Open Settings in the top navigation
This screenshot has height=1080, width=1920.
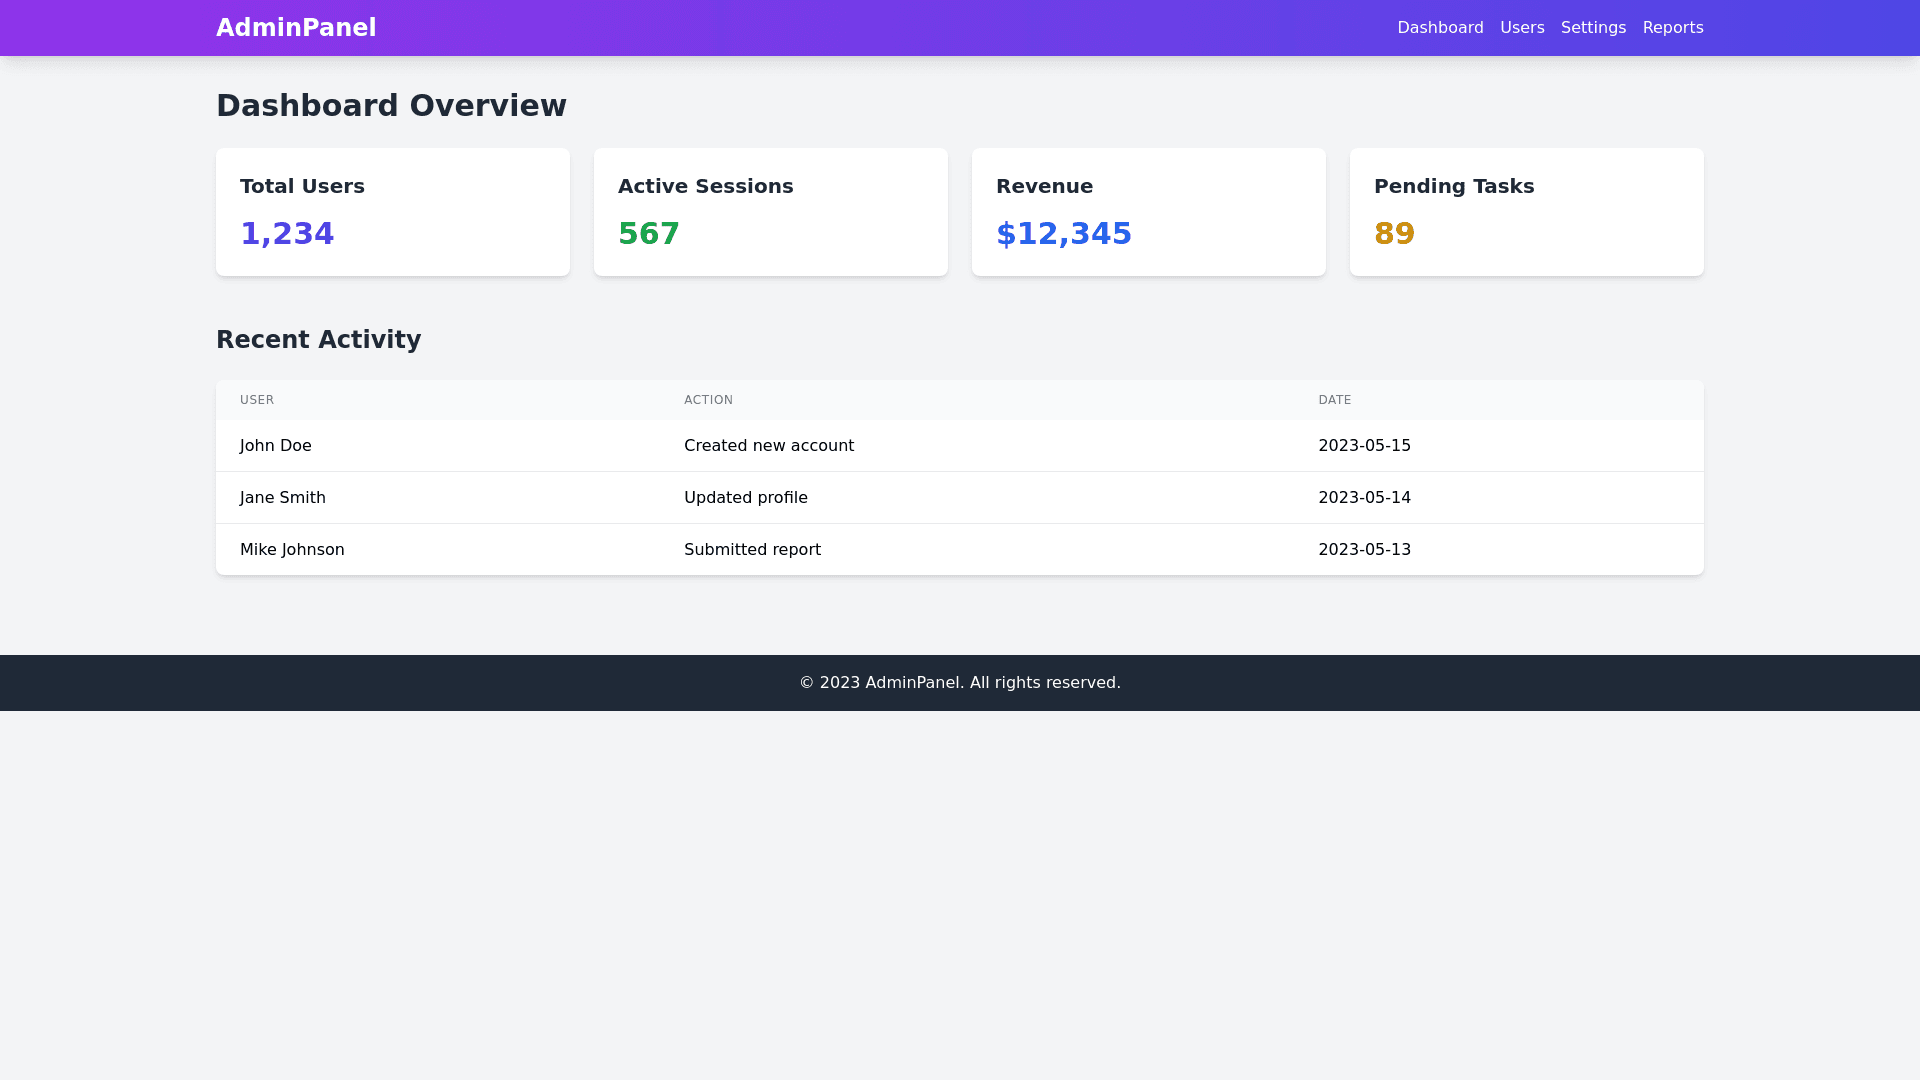[x=1593, y=28]
